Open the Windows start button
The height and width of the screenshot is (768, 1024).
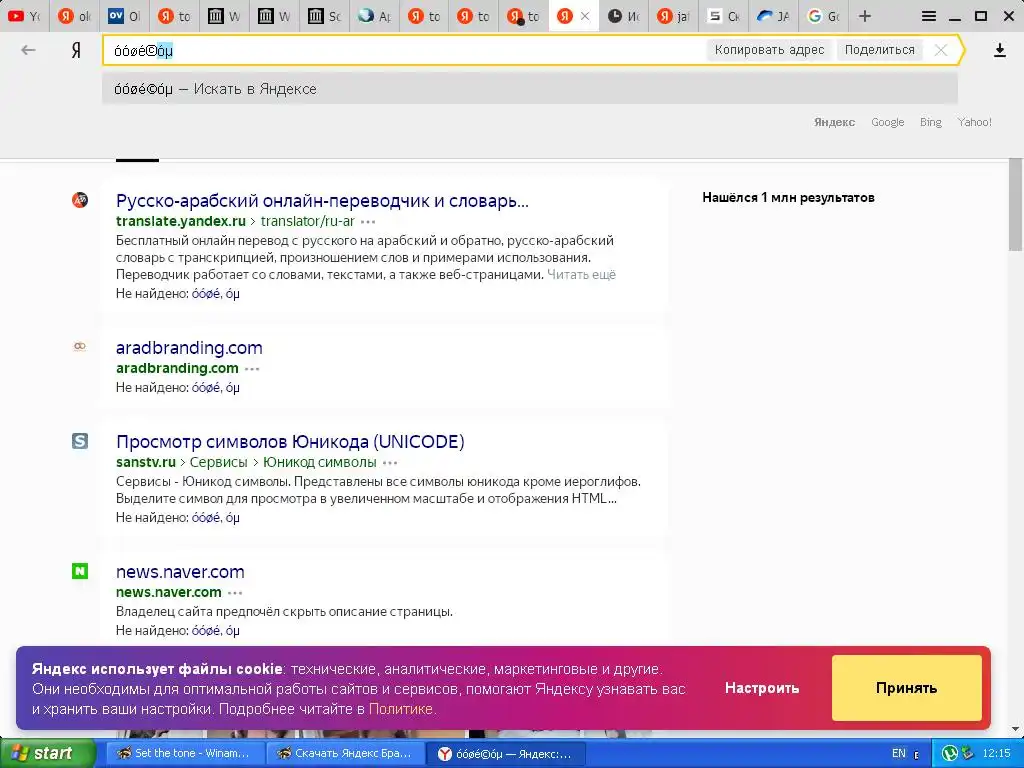click(x=48, y=753)
